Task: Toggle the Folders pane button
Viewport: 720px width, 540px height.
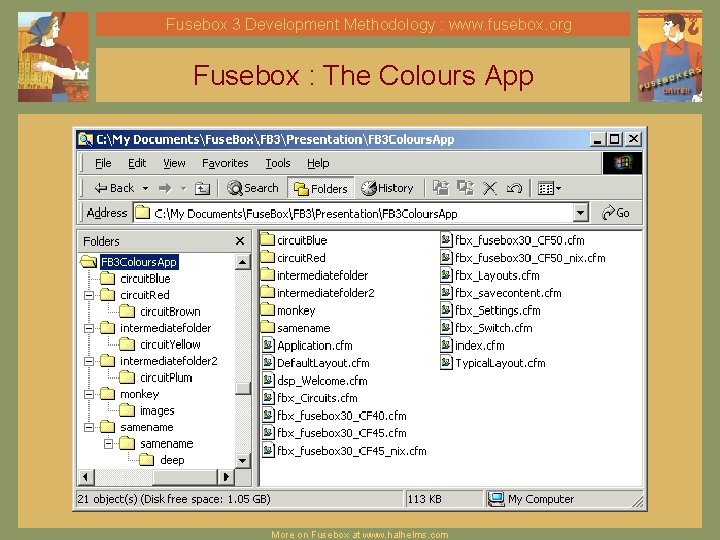Action: point(321,188)
